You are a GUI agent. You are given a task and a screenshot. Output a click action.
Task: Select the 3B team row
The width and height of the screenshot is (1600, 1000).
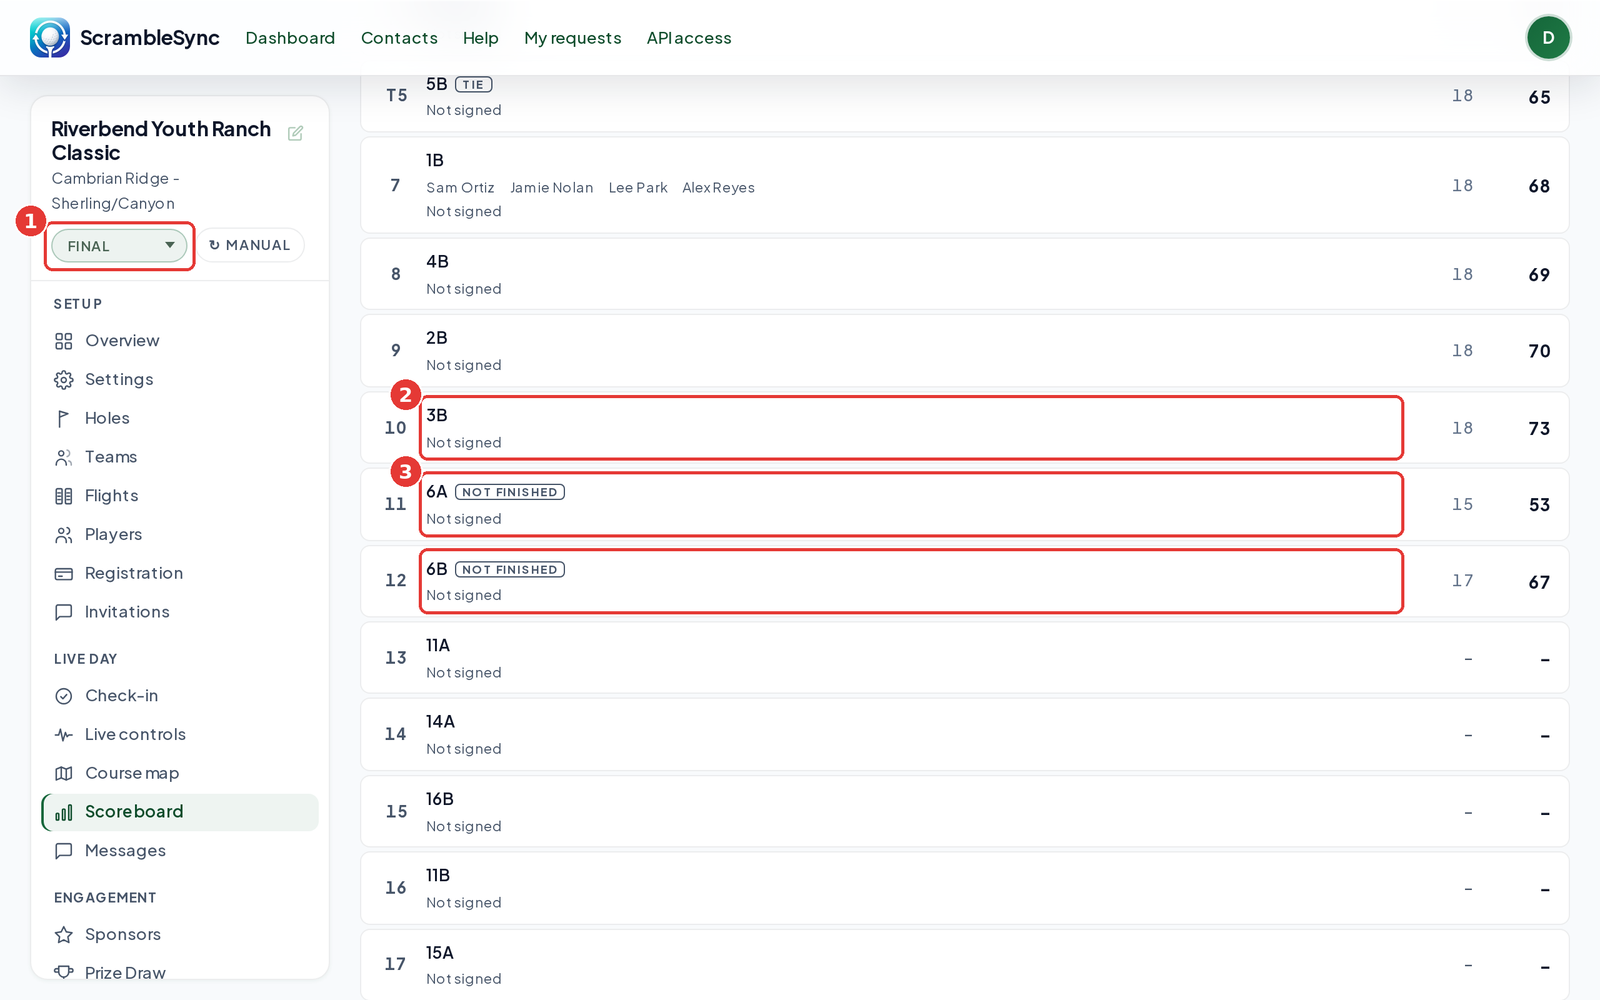coord(965,428)
